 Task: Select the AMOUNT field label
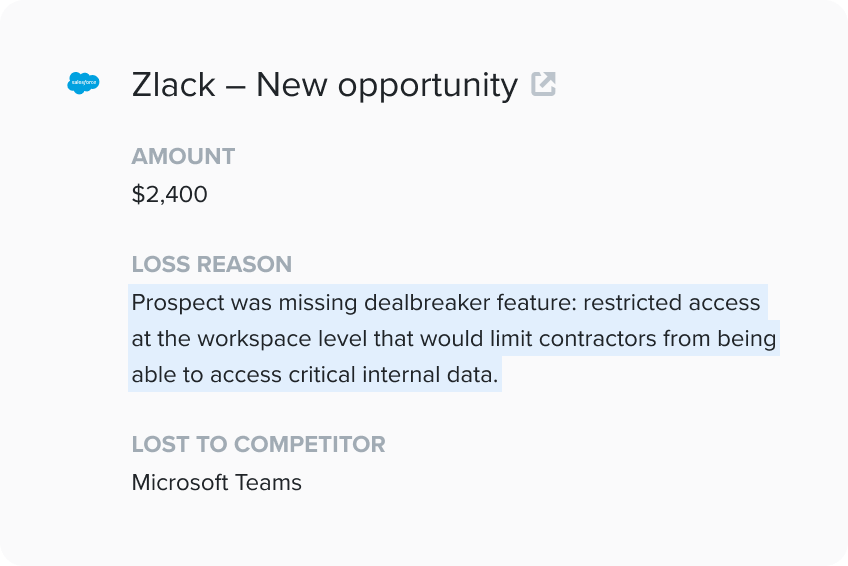click(x=183, y=156)
